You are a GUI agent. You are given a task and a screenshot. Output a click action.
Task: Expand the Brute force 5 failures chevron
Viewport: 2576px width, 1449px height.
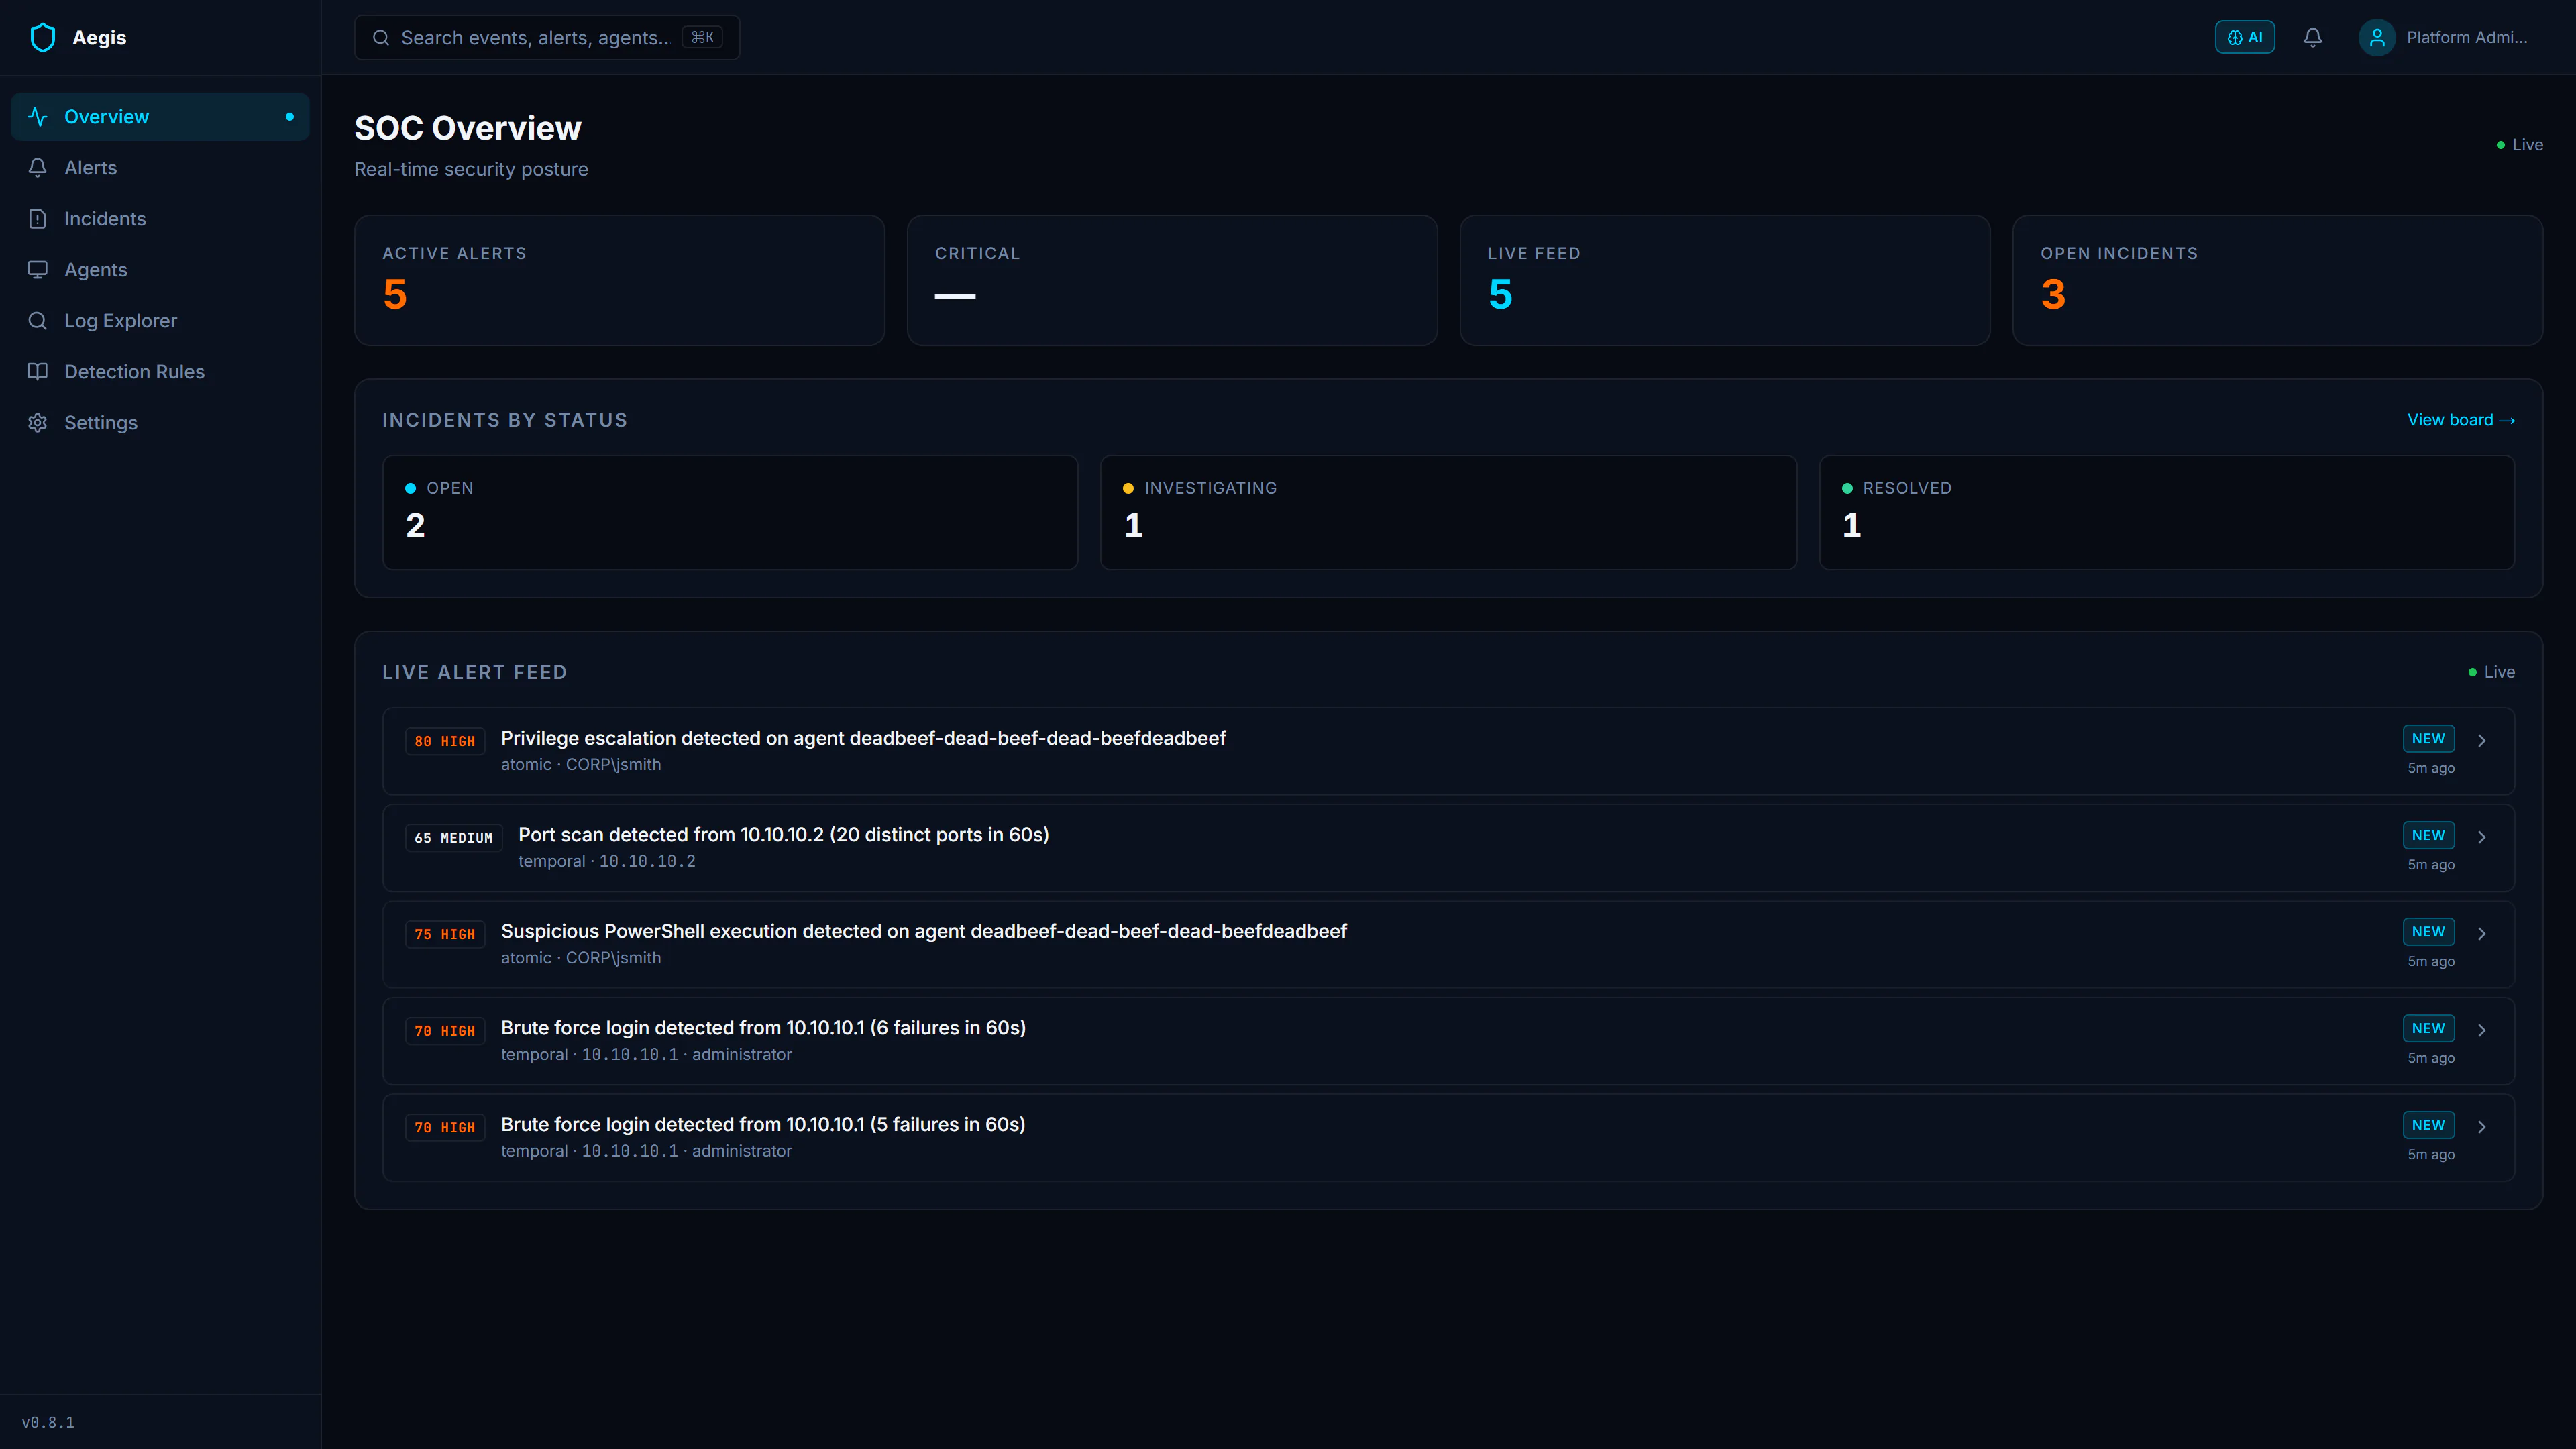[2482, 1127]
